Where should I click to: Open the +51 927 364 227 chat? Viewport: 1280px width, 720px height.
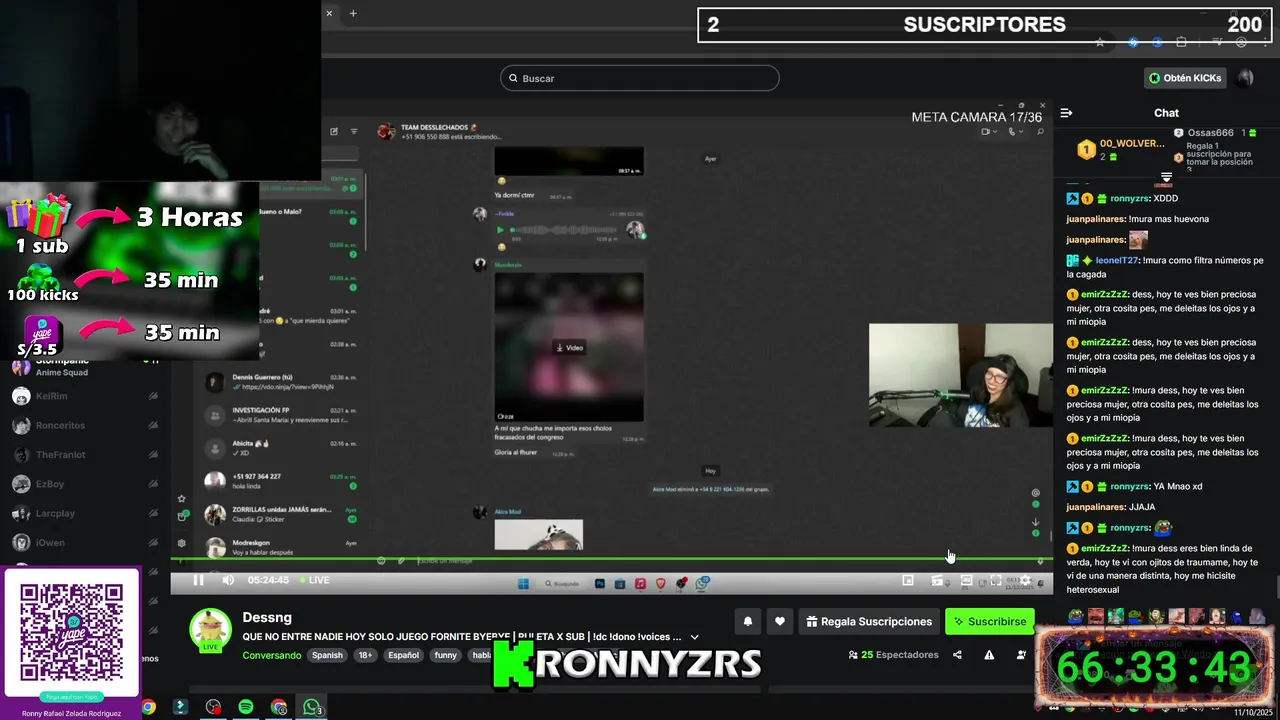click(280, 481)
